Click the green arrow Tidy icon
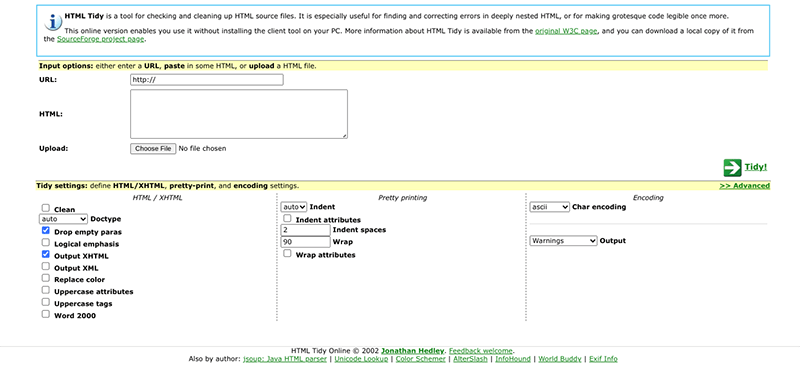Screen dimensions: 800x368 point(732,168)
